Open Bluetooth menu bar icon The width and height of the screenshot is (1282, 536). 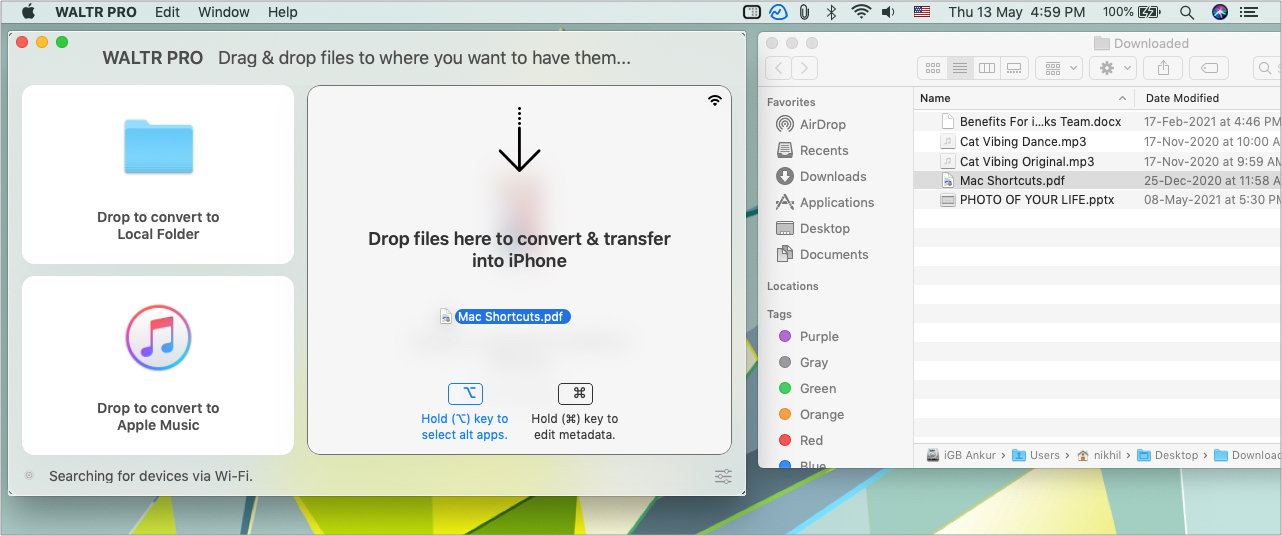[830, 12]
